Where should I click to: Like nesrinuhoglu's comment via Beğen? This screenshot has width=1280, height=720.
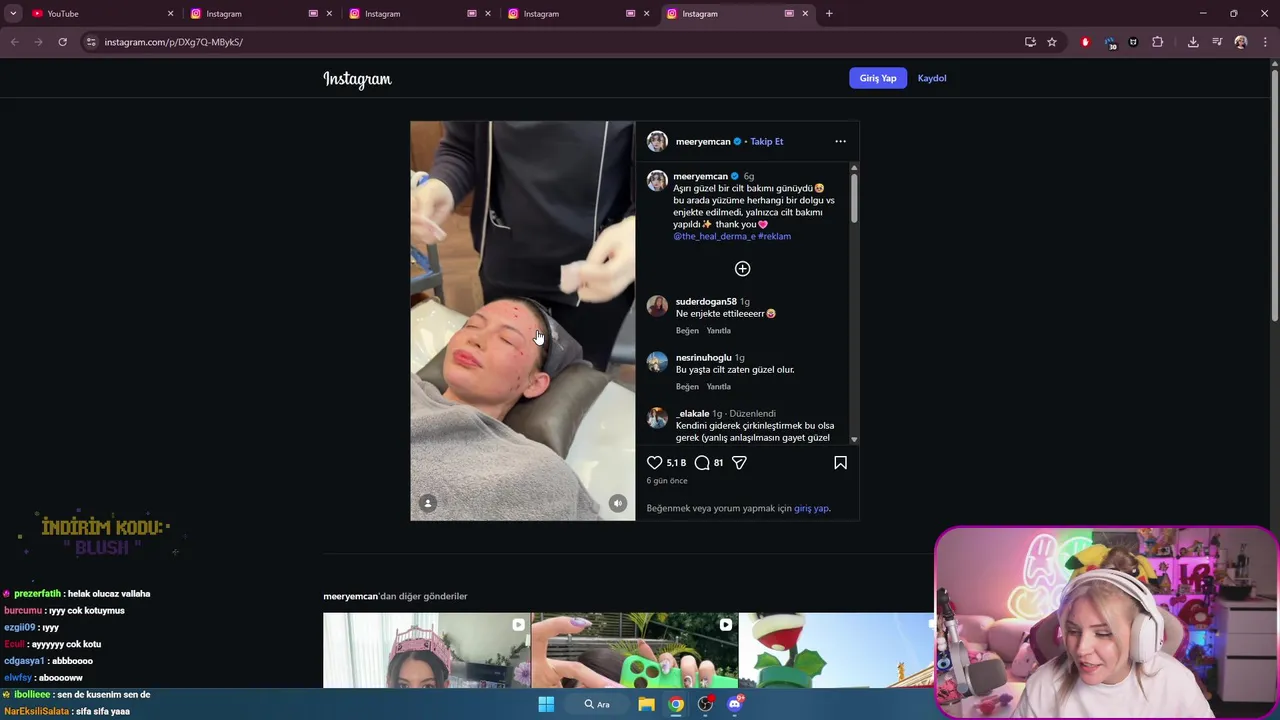[x=687, y=387]
